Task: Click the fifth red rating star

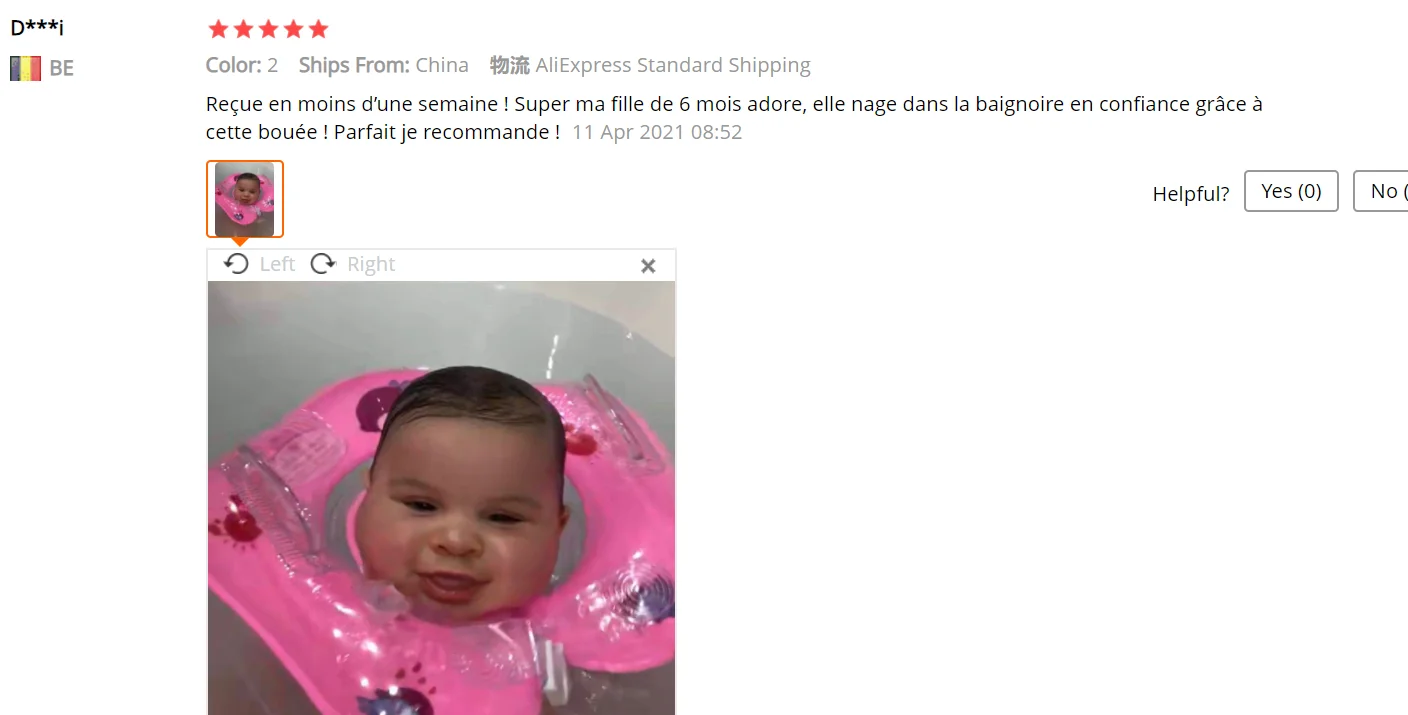Action: point(318,29)
